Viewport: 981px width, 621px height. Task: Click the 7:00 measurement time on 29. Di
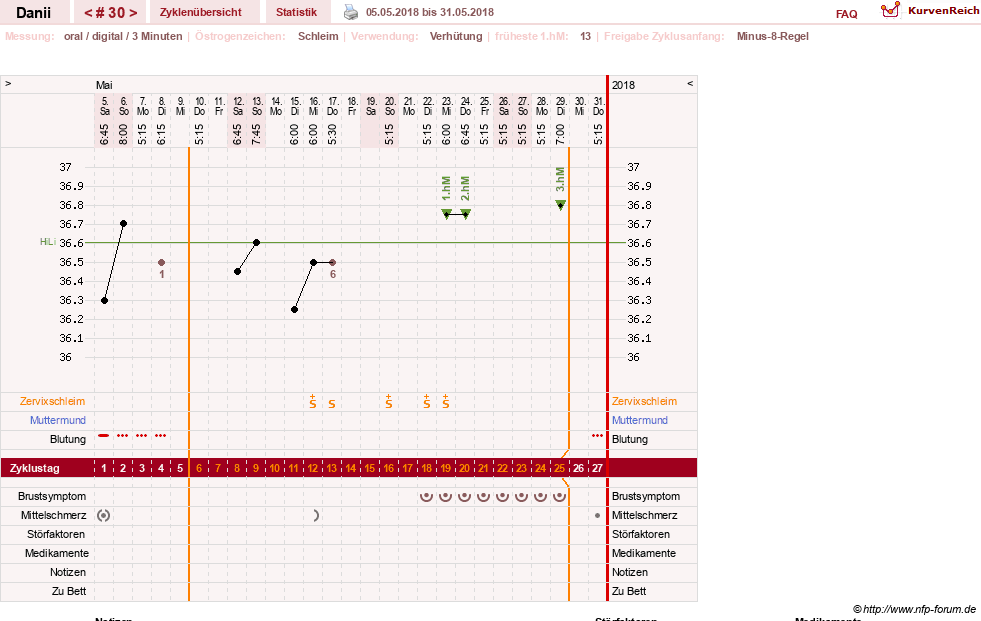(561, 134)
